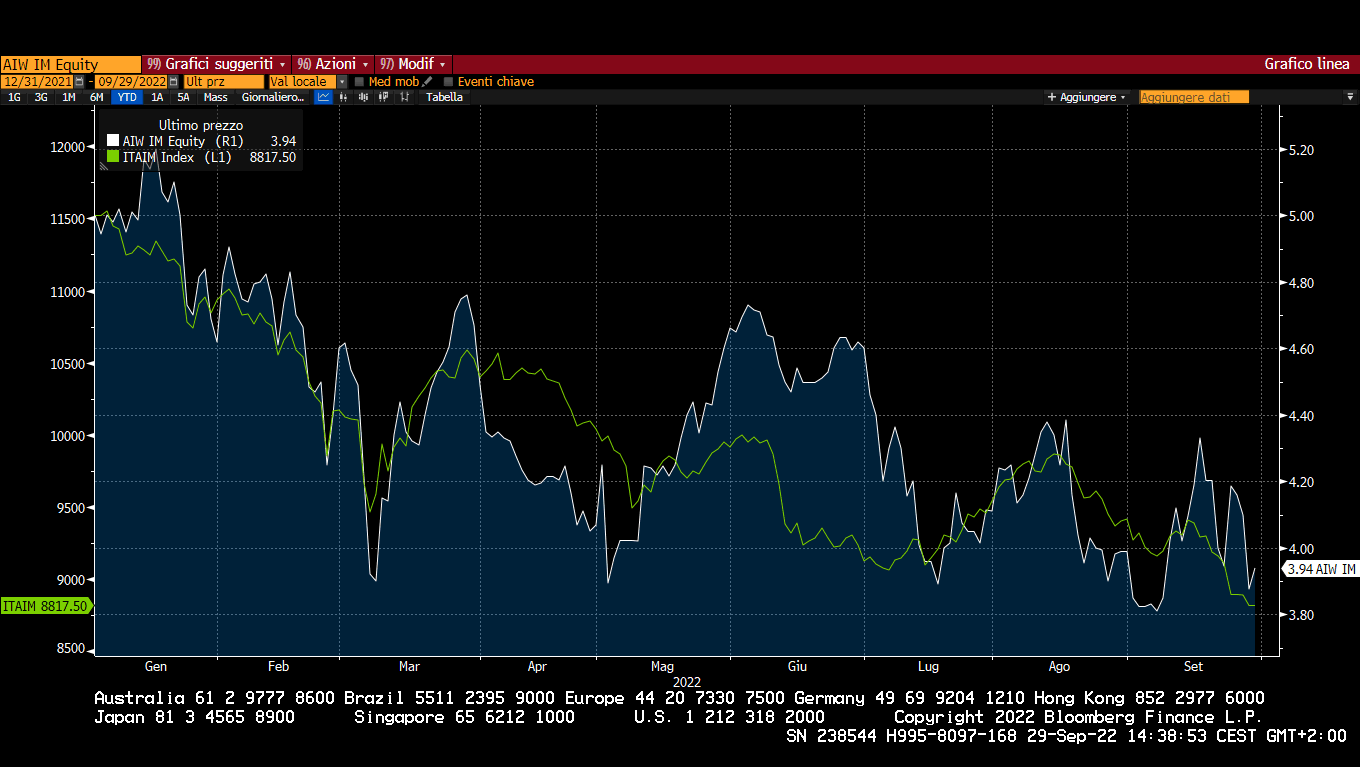Open the Aggiungere dropdown
The image size is (1360, 767).
point(1086,97)
